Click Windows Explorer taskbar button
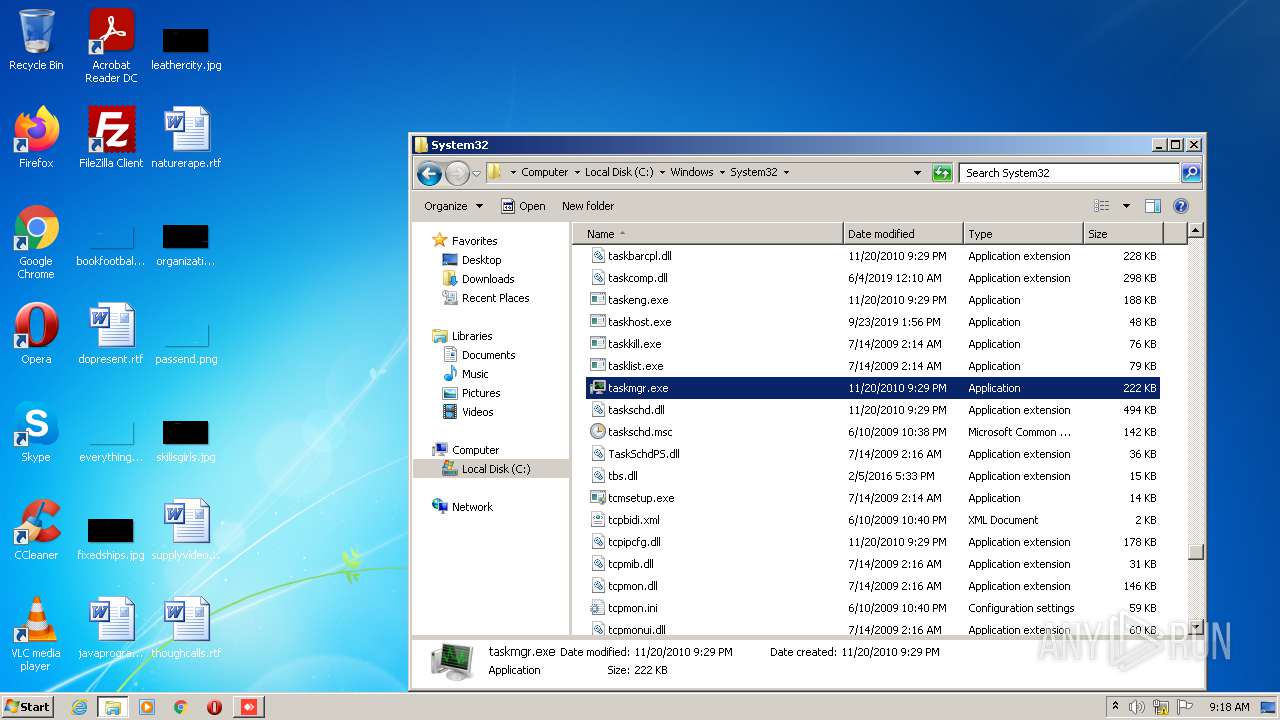 113,707
